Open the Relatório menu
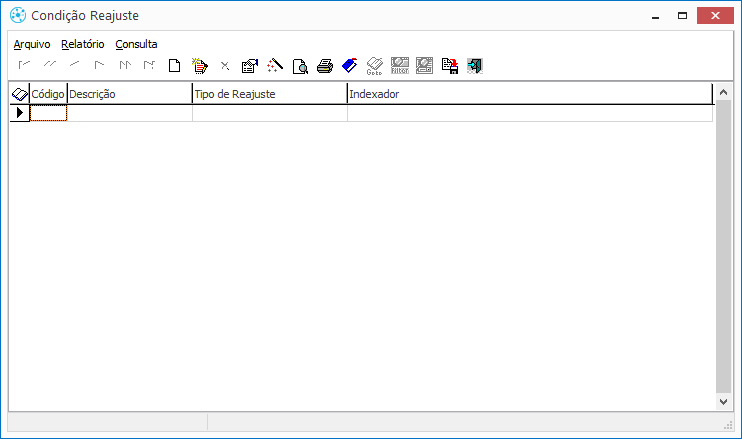The height and width of the screenshot is (439, 742). [83, 44]
